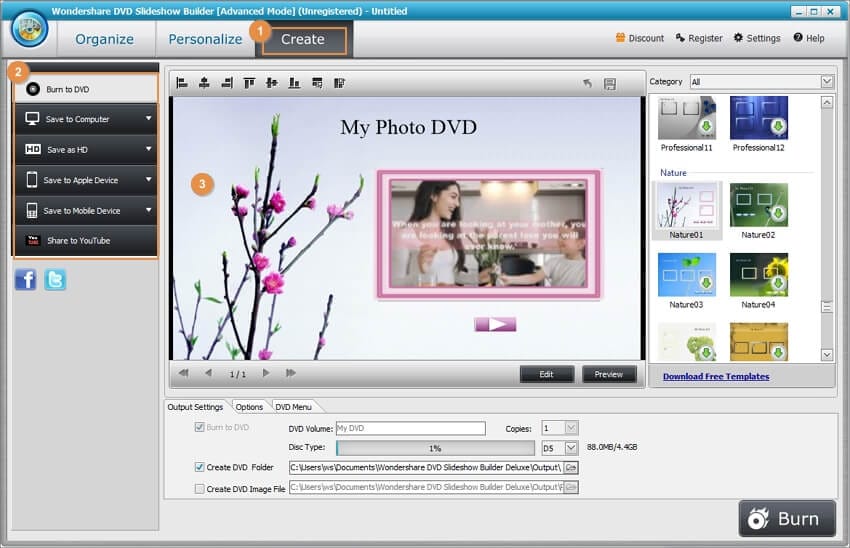This screenshot has height=548, width=850.
Task: Toggle the Create DVD Folder checkbox
Action: coord(199,467)
